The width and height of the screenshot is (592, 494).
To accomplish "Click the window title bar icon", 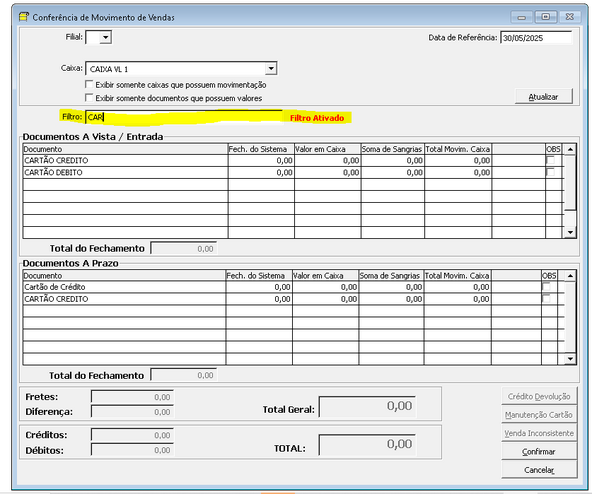I will (x=24, y=17).
